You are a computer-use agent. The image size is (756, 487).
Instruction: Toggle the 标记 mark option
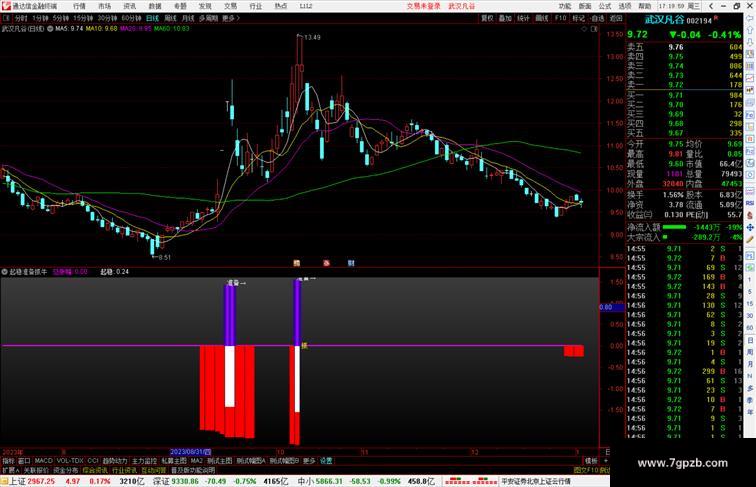pyautogui.click(x=578, y=18)
